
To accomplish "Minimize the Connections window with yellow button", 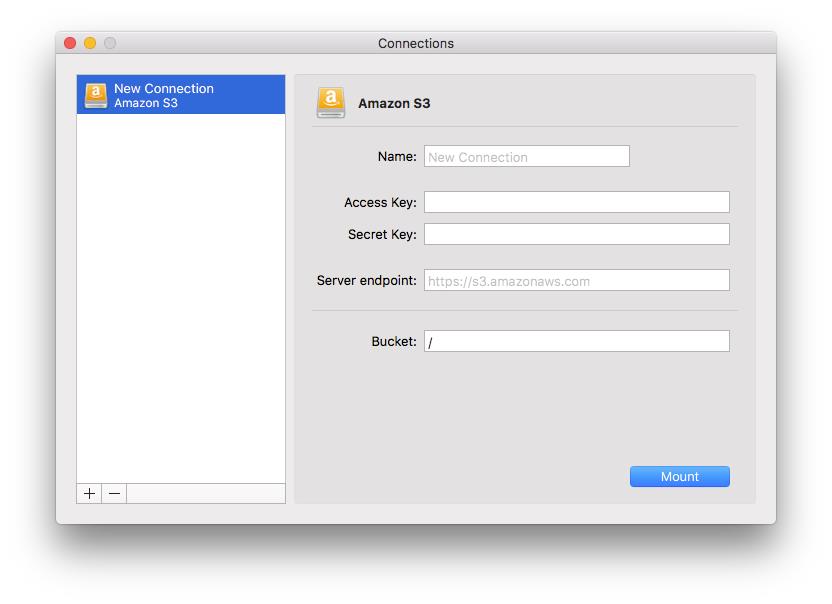I will point(90,43).
